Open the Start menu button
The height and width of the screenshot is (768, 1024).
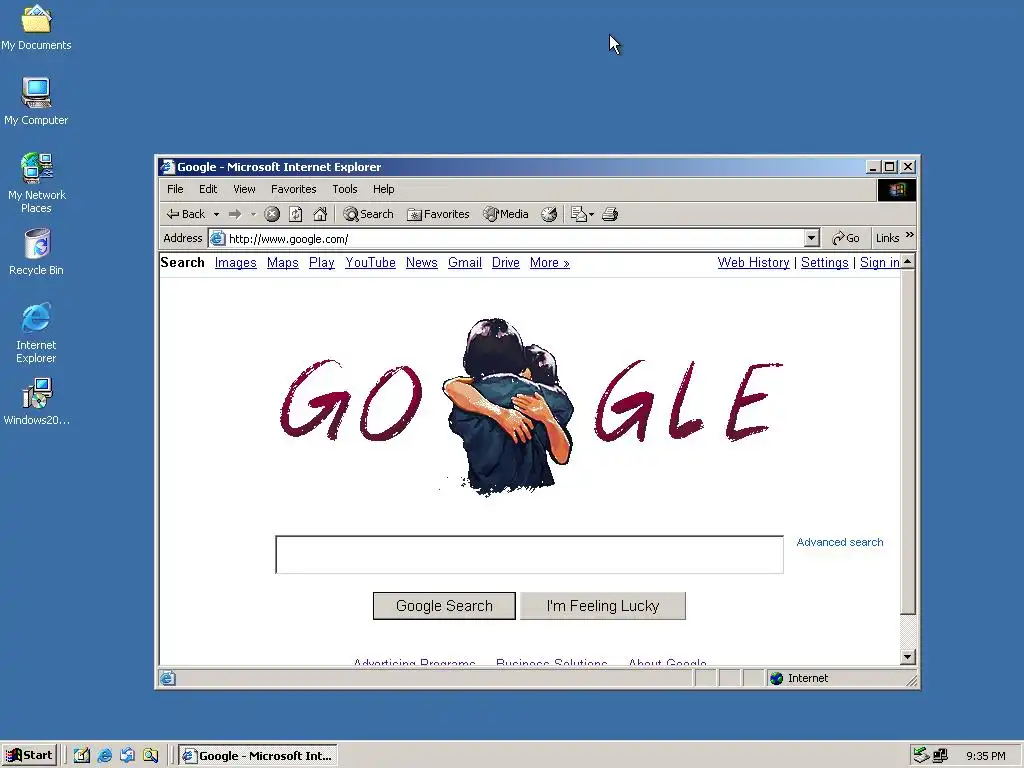pos(30,756)
